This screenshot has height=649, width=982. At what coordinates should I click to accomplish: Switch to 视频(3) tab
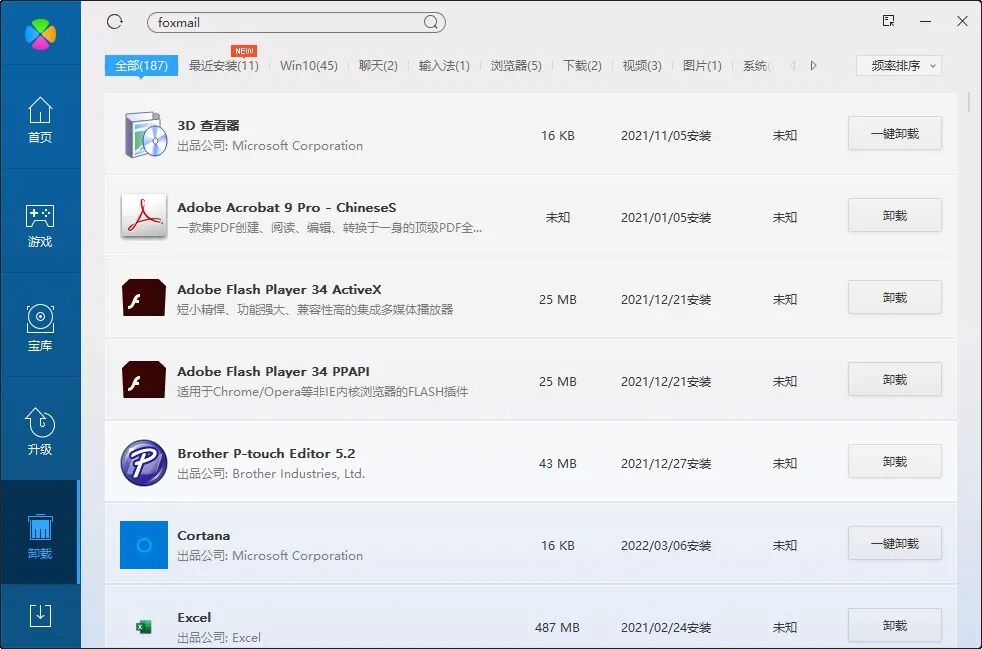click(642, 66)
